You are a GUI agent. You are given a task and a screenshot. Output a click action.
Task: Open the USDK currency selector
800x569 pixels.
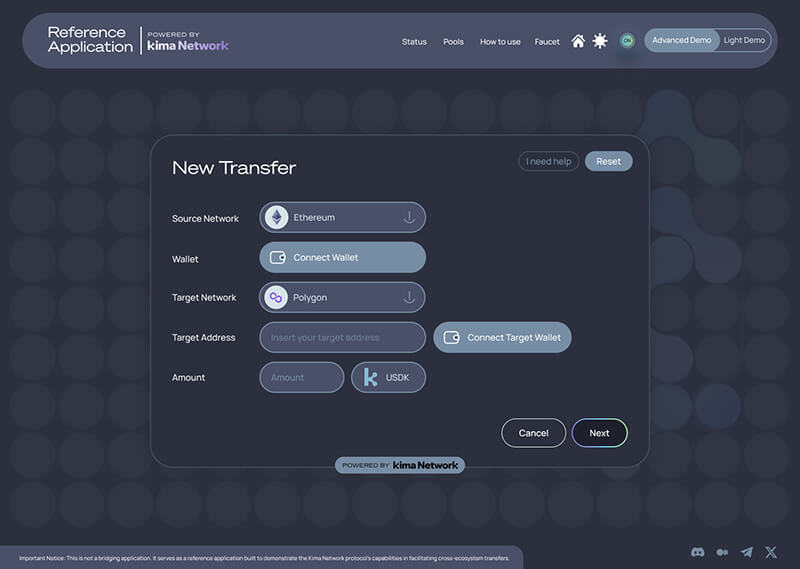388,378
